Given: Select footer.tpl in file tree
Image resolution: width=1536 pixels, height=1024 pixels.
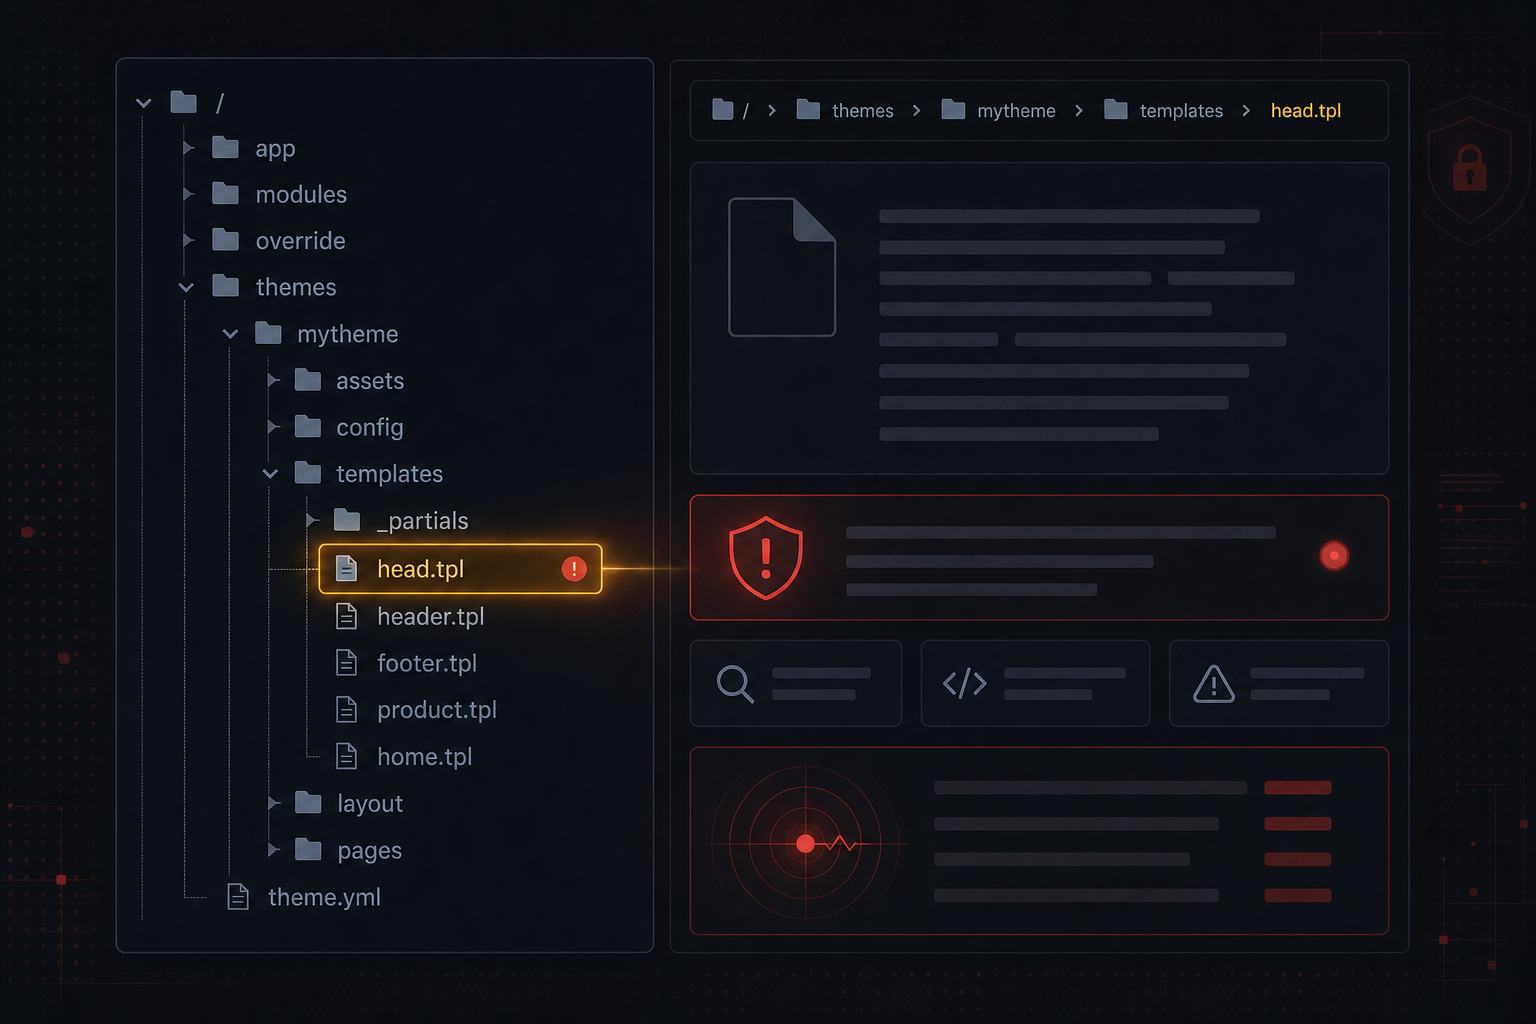Looking at the screenshot, I should click(x=427, y=663).
